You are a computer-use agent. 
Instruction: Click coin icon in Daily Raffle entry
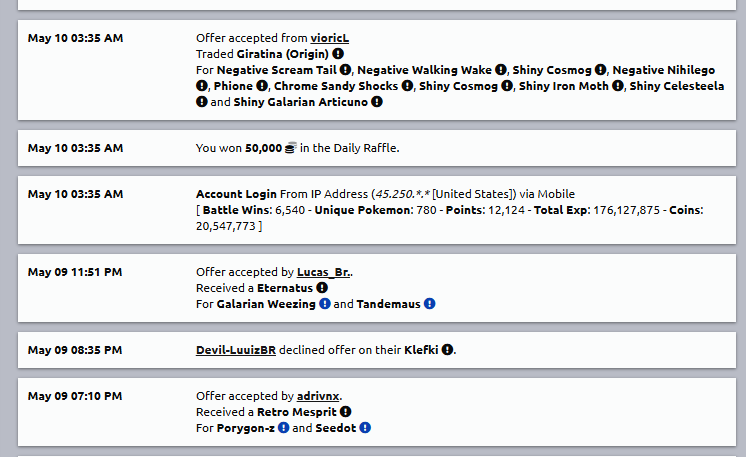(290, 148)
